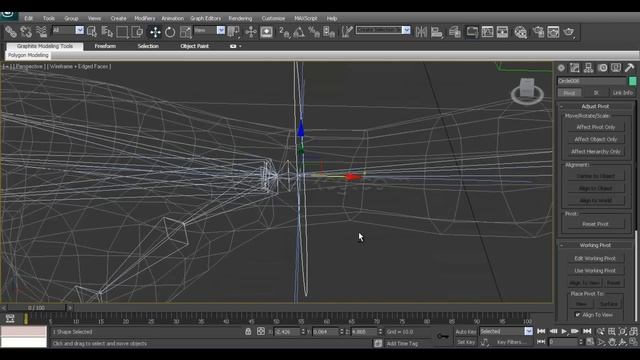Viewport: 640px width, 360px height.
Task: Activate the Select and Move tool
Action: [x=155, y=32]
